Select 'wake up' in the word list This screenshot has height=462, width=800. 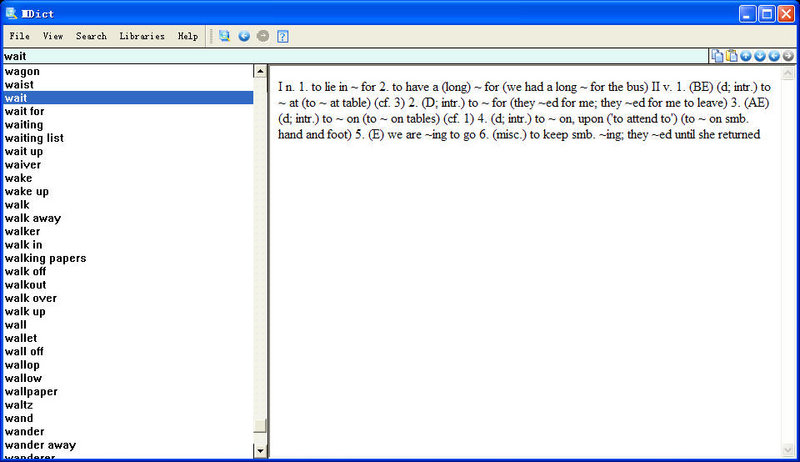click(26, 191)
